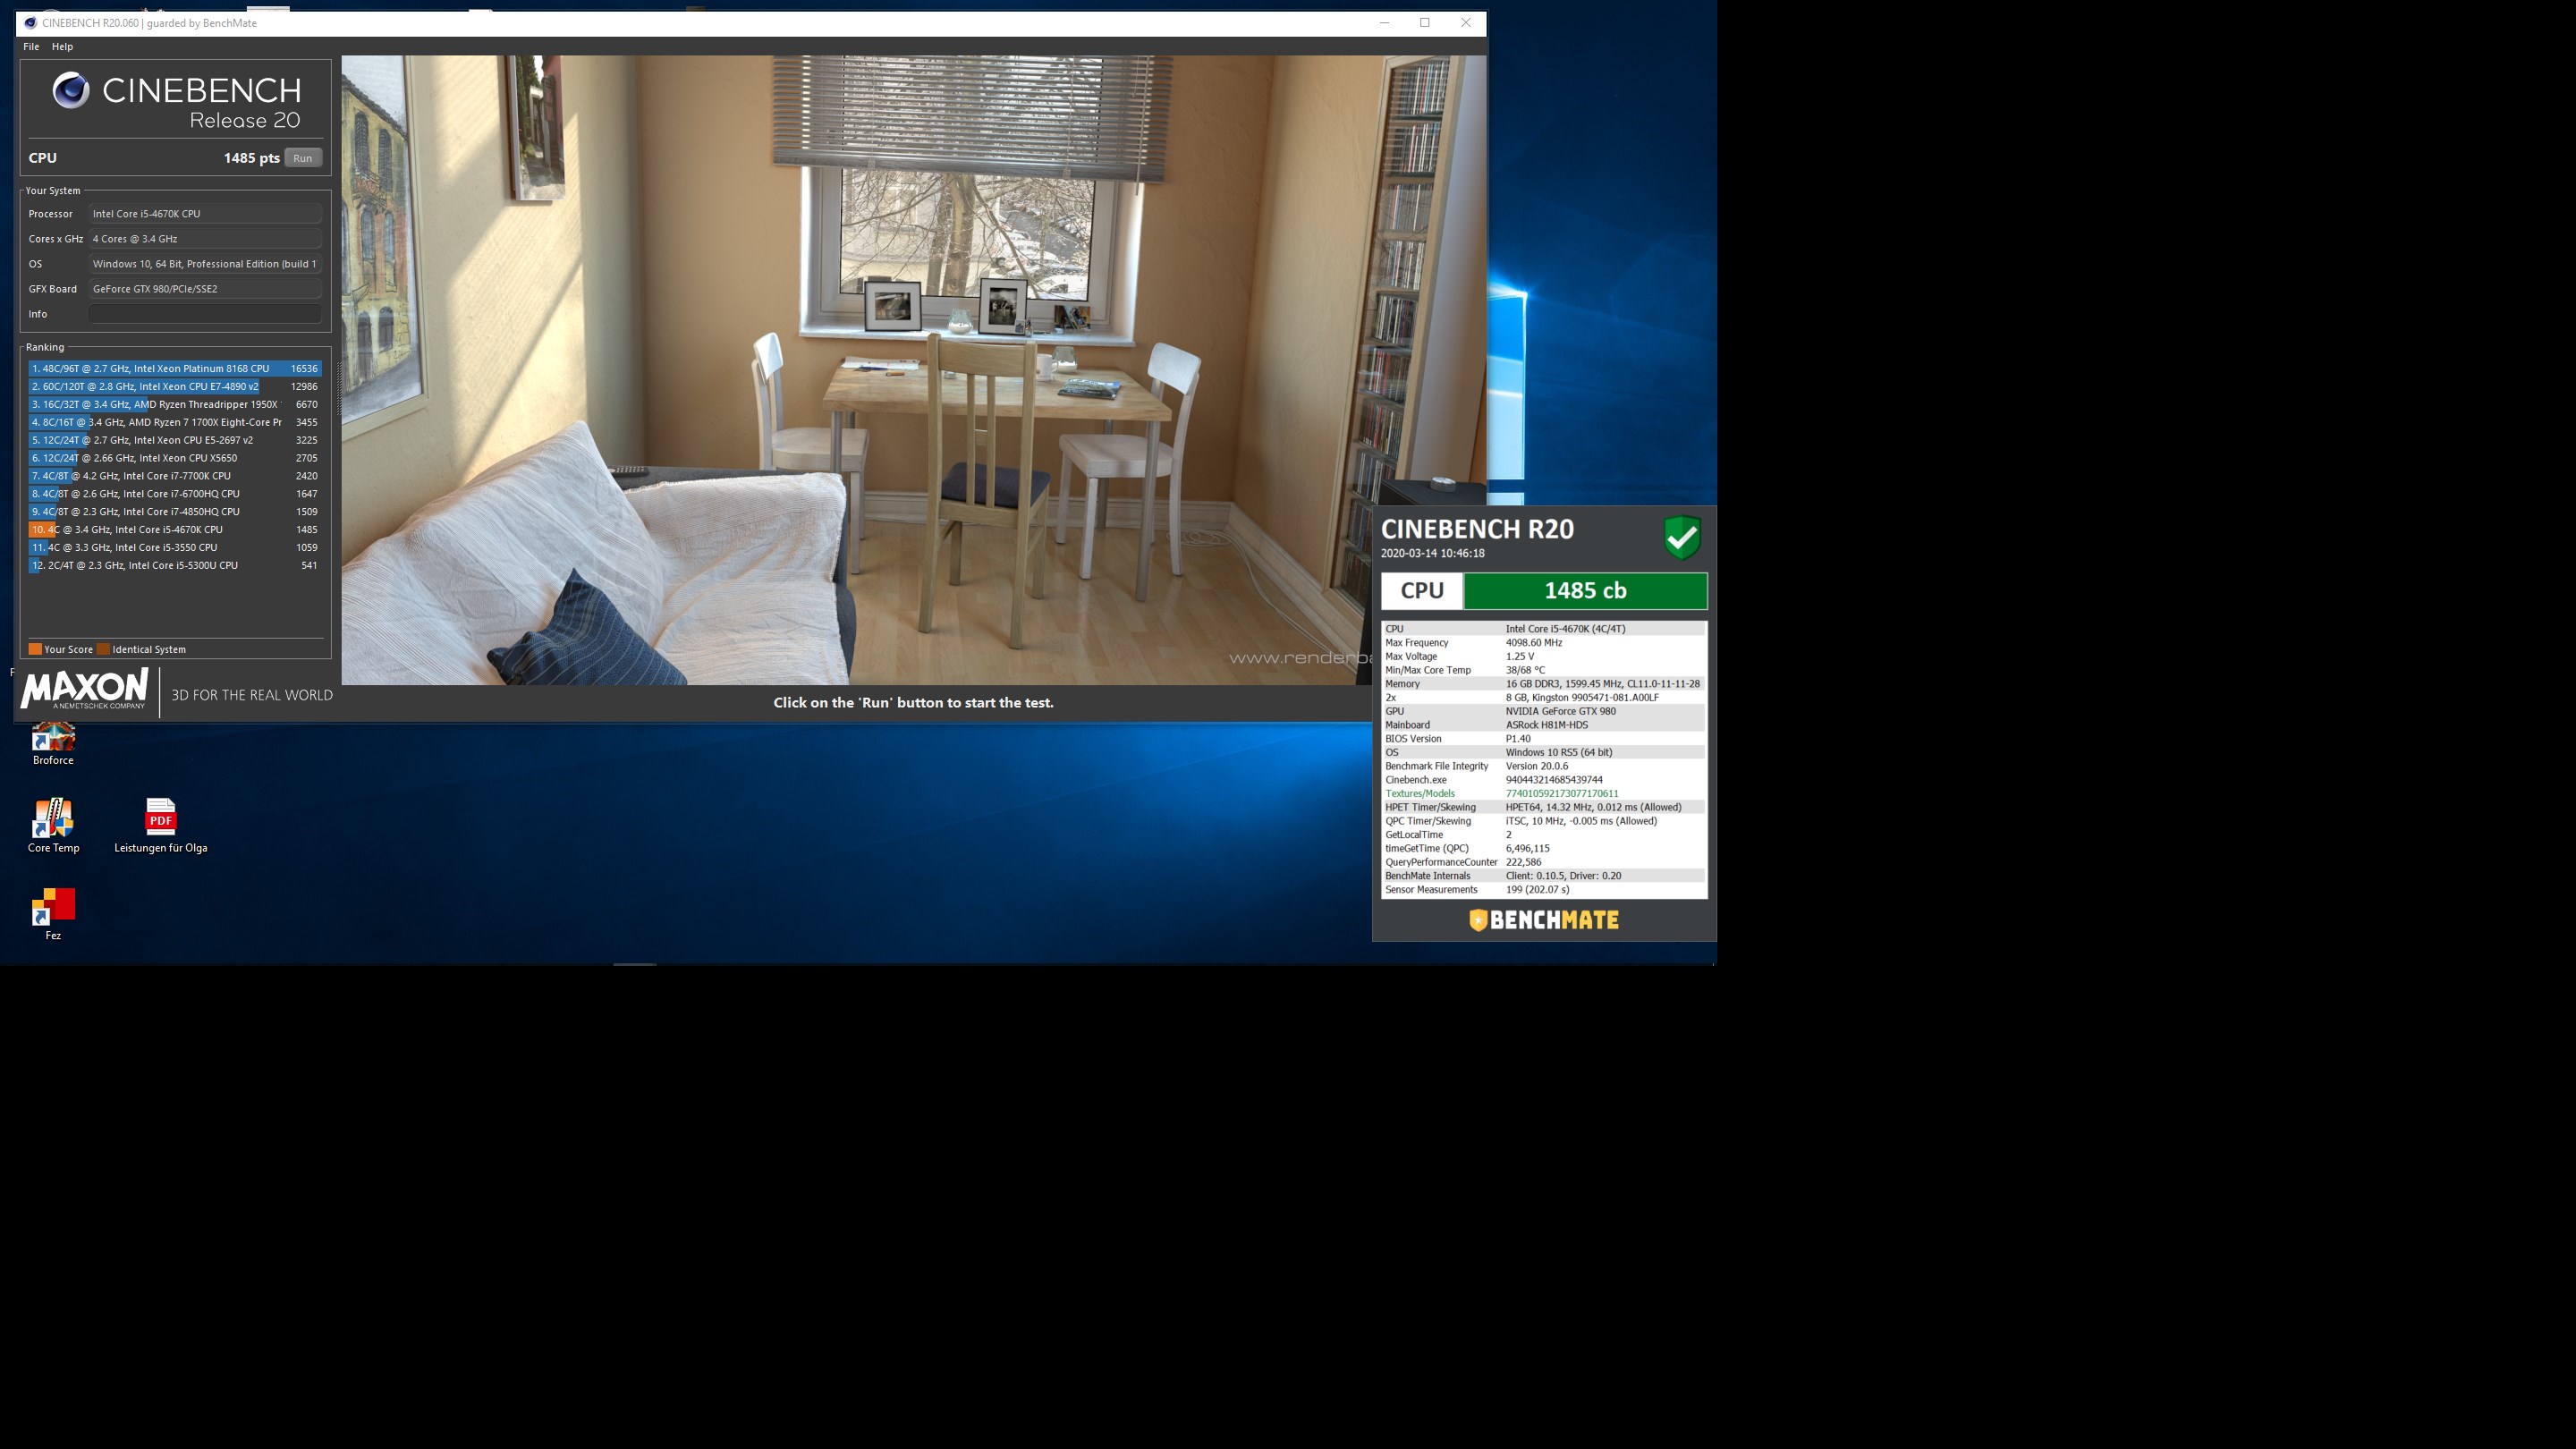Select ranking row Xeon CPU X5650
The image size is (2576, 1449).
point(175,459)
